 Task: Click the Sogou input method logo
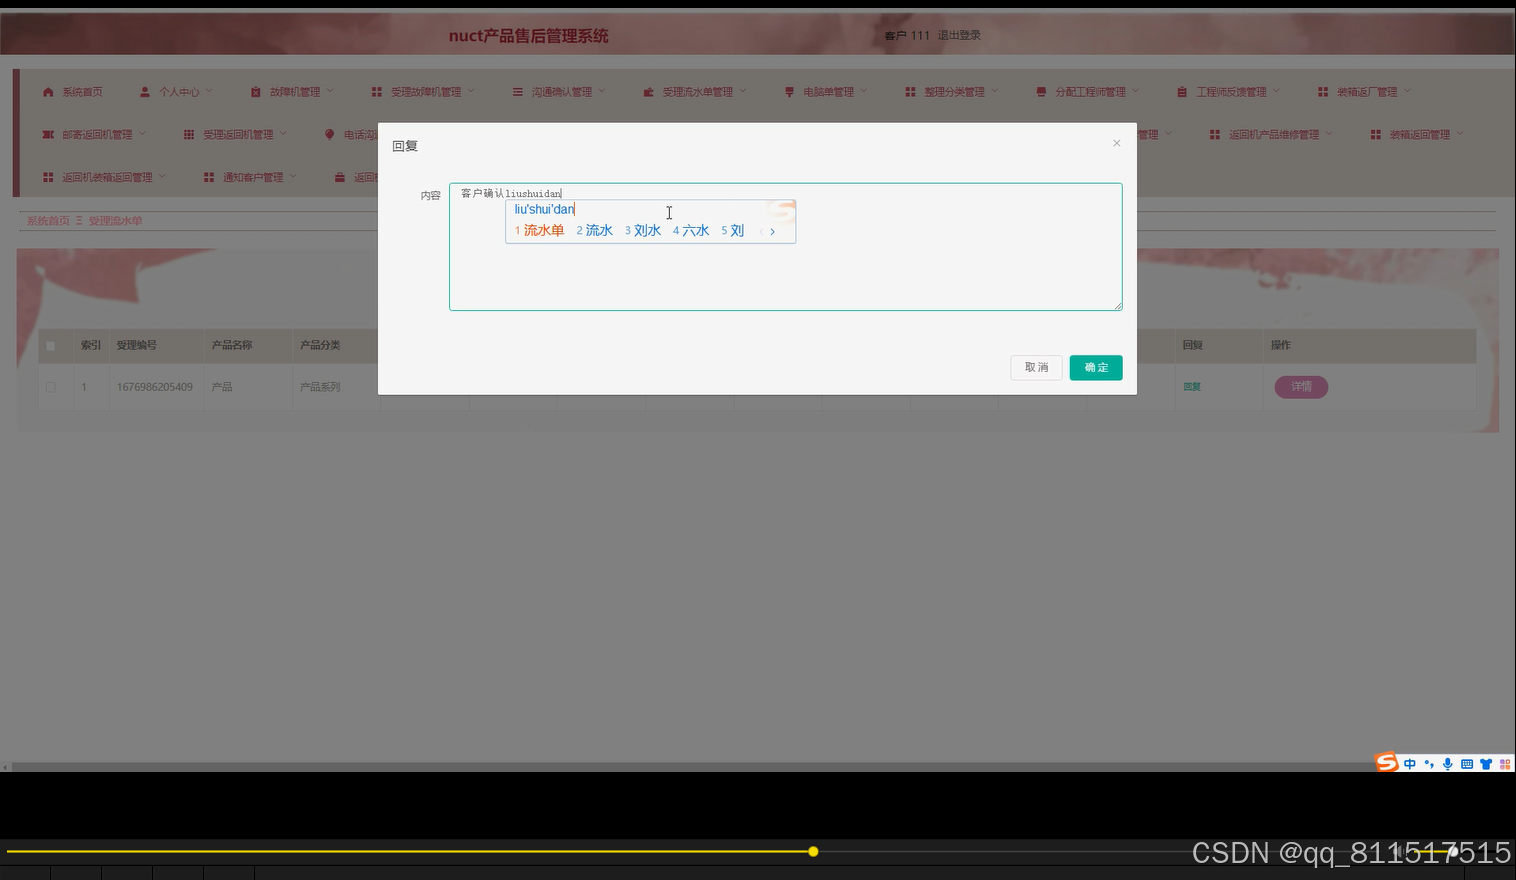[x=1386, y=762]
